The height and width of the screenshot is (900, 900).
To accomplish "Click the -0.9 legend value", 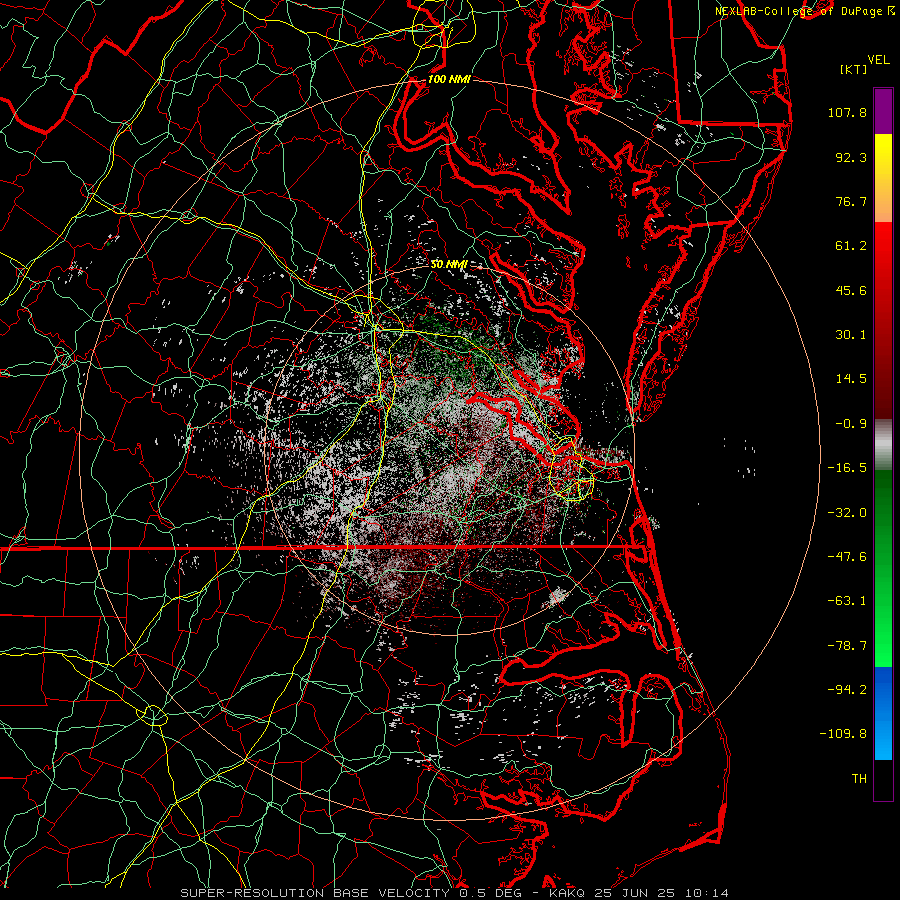I will [851, 424].
